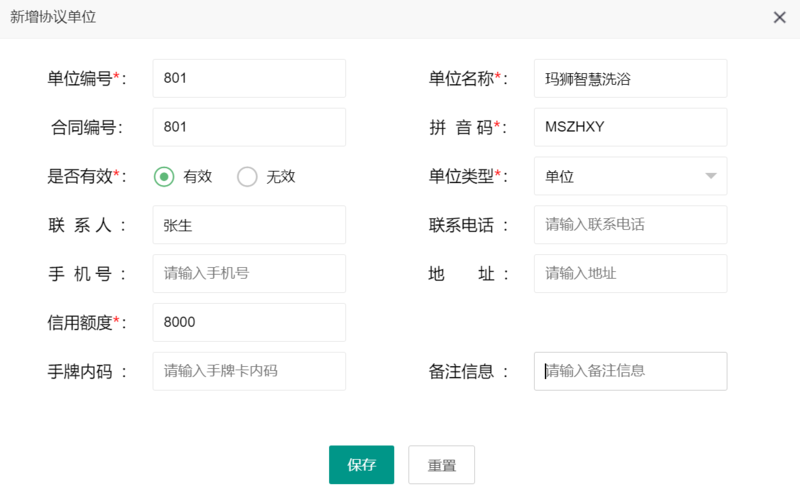Click the 备注信息 input field
800x495 pixels.
coord(630,371)
